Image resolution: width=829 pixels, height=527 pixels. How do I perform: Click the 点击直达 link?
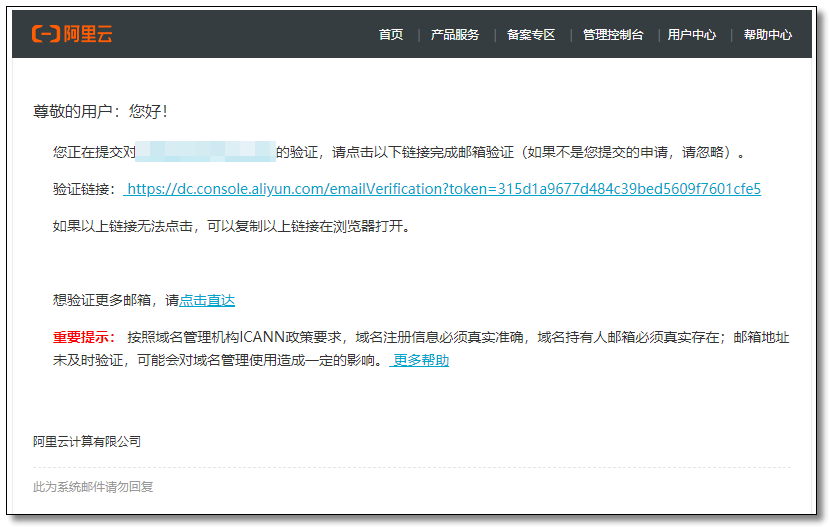[x=207, y=300]
